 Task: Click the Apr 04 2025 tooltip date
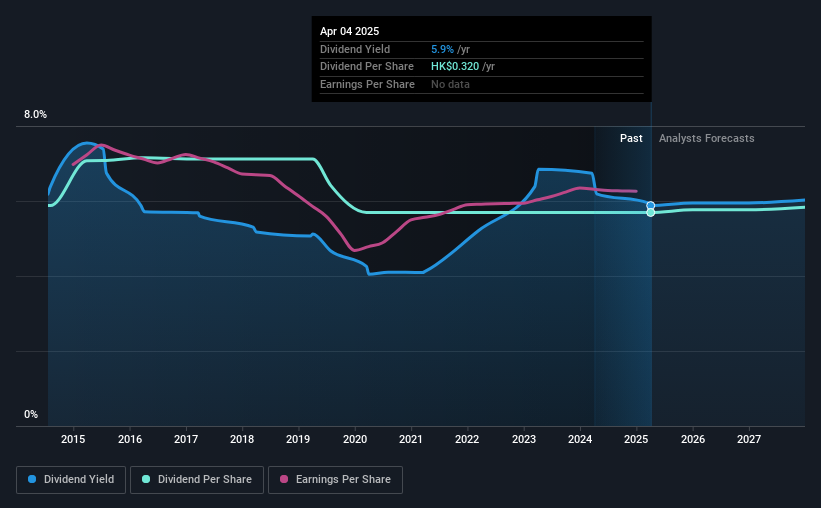[349, 31]
